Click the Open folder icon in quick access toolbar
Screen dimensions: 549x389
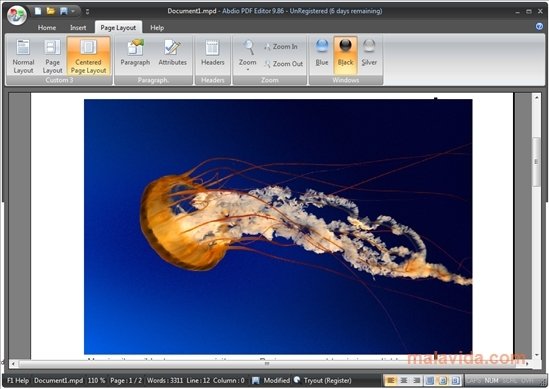point(51,11)
